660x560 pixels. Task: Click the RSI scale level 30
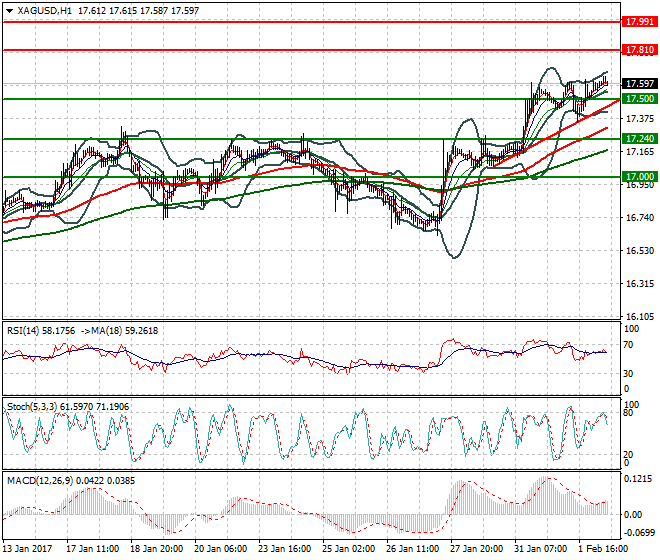coord(628,373)
